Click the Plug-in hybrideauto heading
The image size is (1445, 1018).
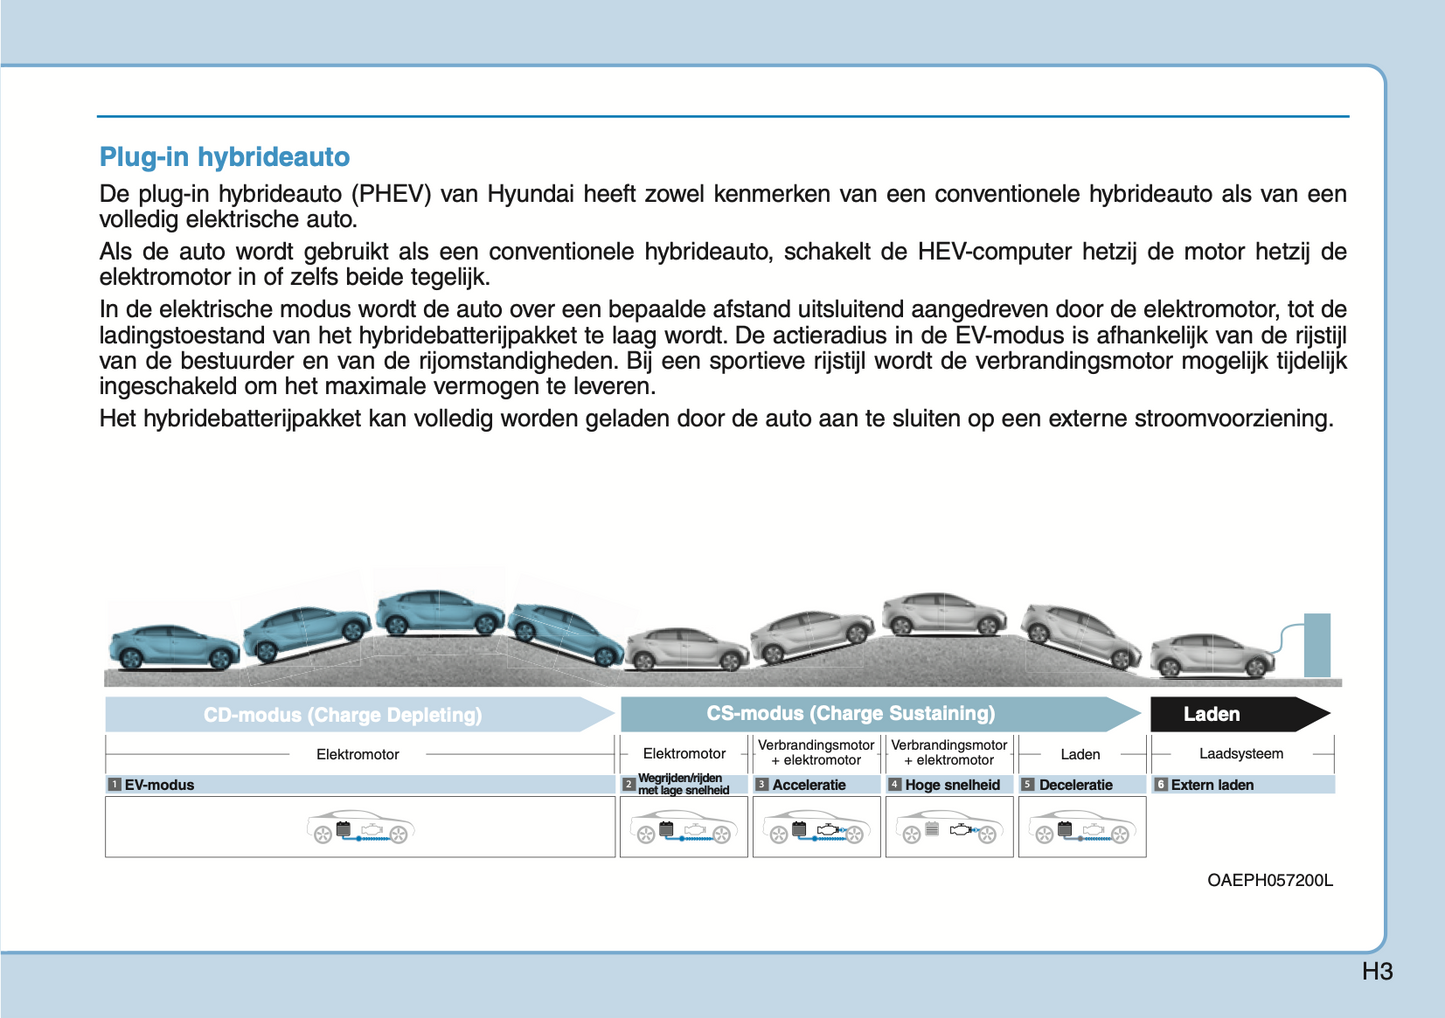pos(224,157)
